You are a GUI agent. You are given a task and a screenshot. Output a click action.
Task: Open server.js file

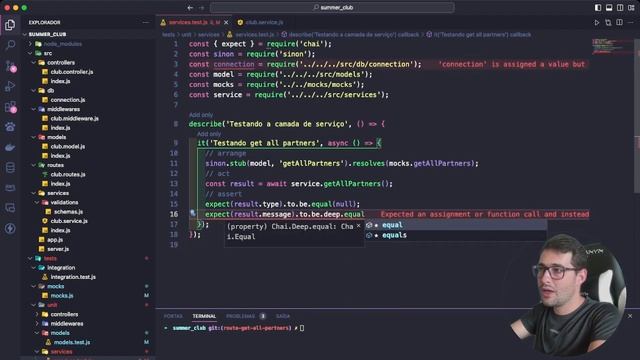coord(58,249)
